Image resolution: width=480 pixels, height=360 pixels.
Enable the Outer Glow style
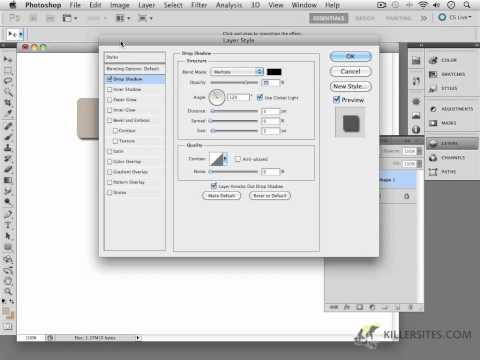pyautogui.click(x=109, y=100)
